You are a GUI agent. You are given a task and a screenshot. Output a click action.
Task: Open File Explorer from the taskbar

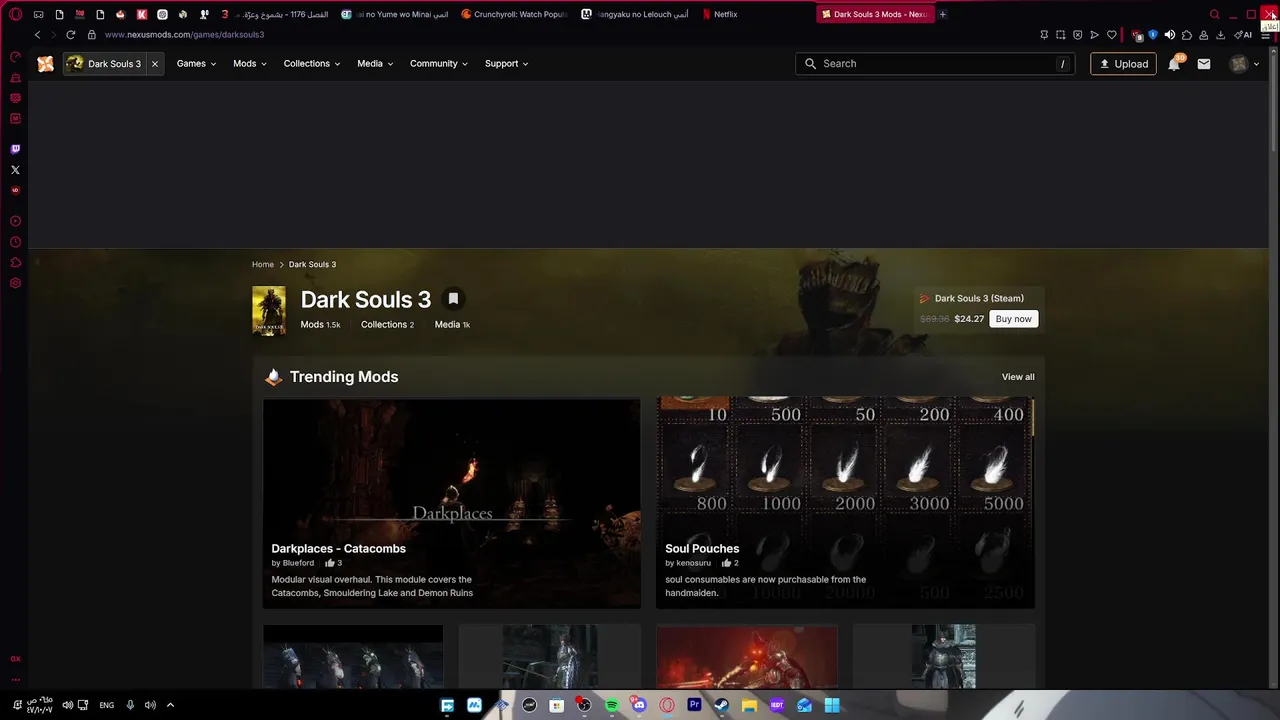click(x=749, y=705)
